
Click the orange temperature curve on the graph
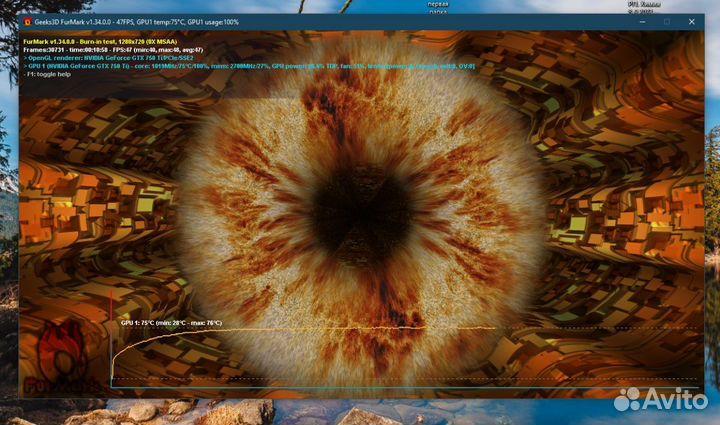pyautogui.click(x=300, y=329)
